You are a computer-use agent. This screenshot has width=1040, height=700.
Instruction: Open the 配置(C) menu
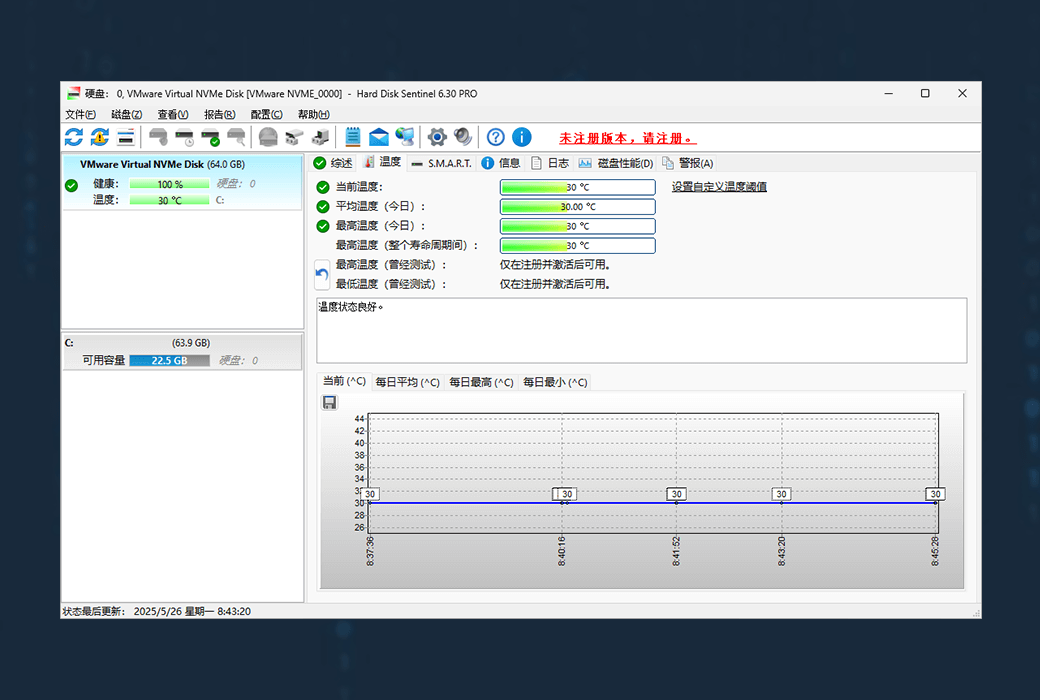click(267, 114)
